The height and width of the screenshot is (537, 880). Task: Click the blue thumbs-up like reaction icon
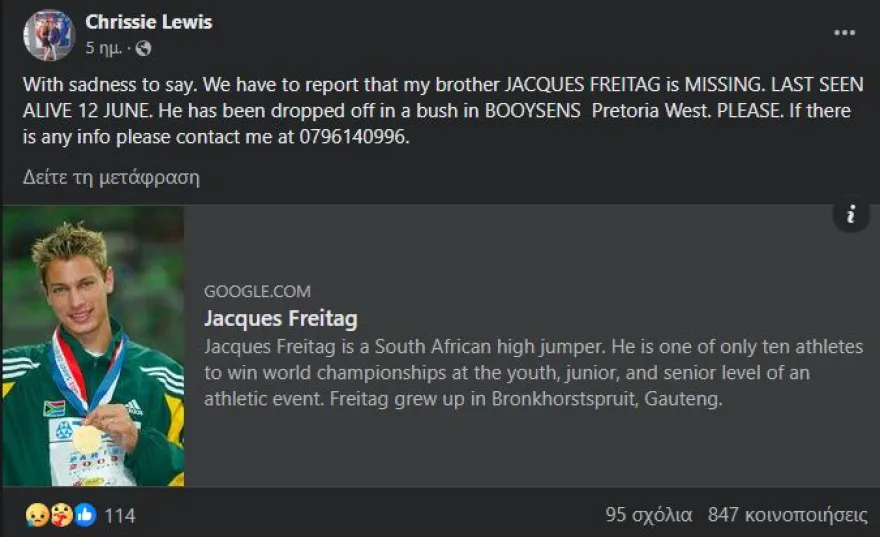pos(84,515)
